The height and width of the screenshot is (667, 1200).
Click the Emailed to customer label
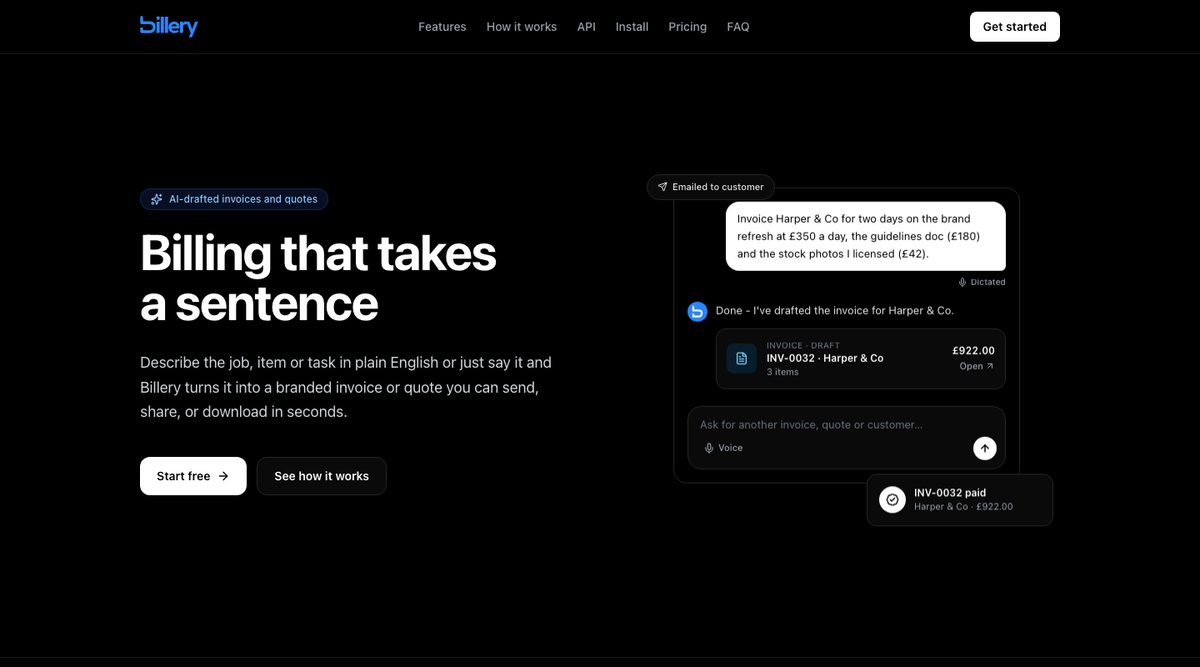point(718,187)
